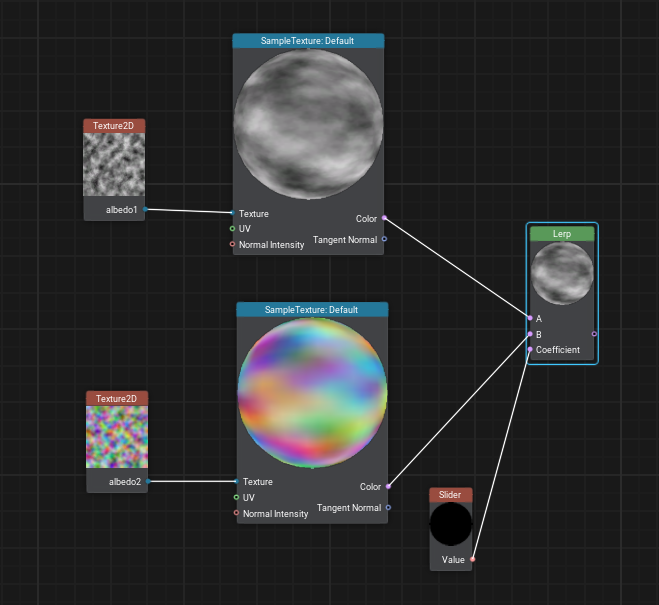Click the black Slider preview circle
This screenshot has height=605, width=659.
tap(451, 524)
